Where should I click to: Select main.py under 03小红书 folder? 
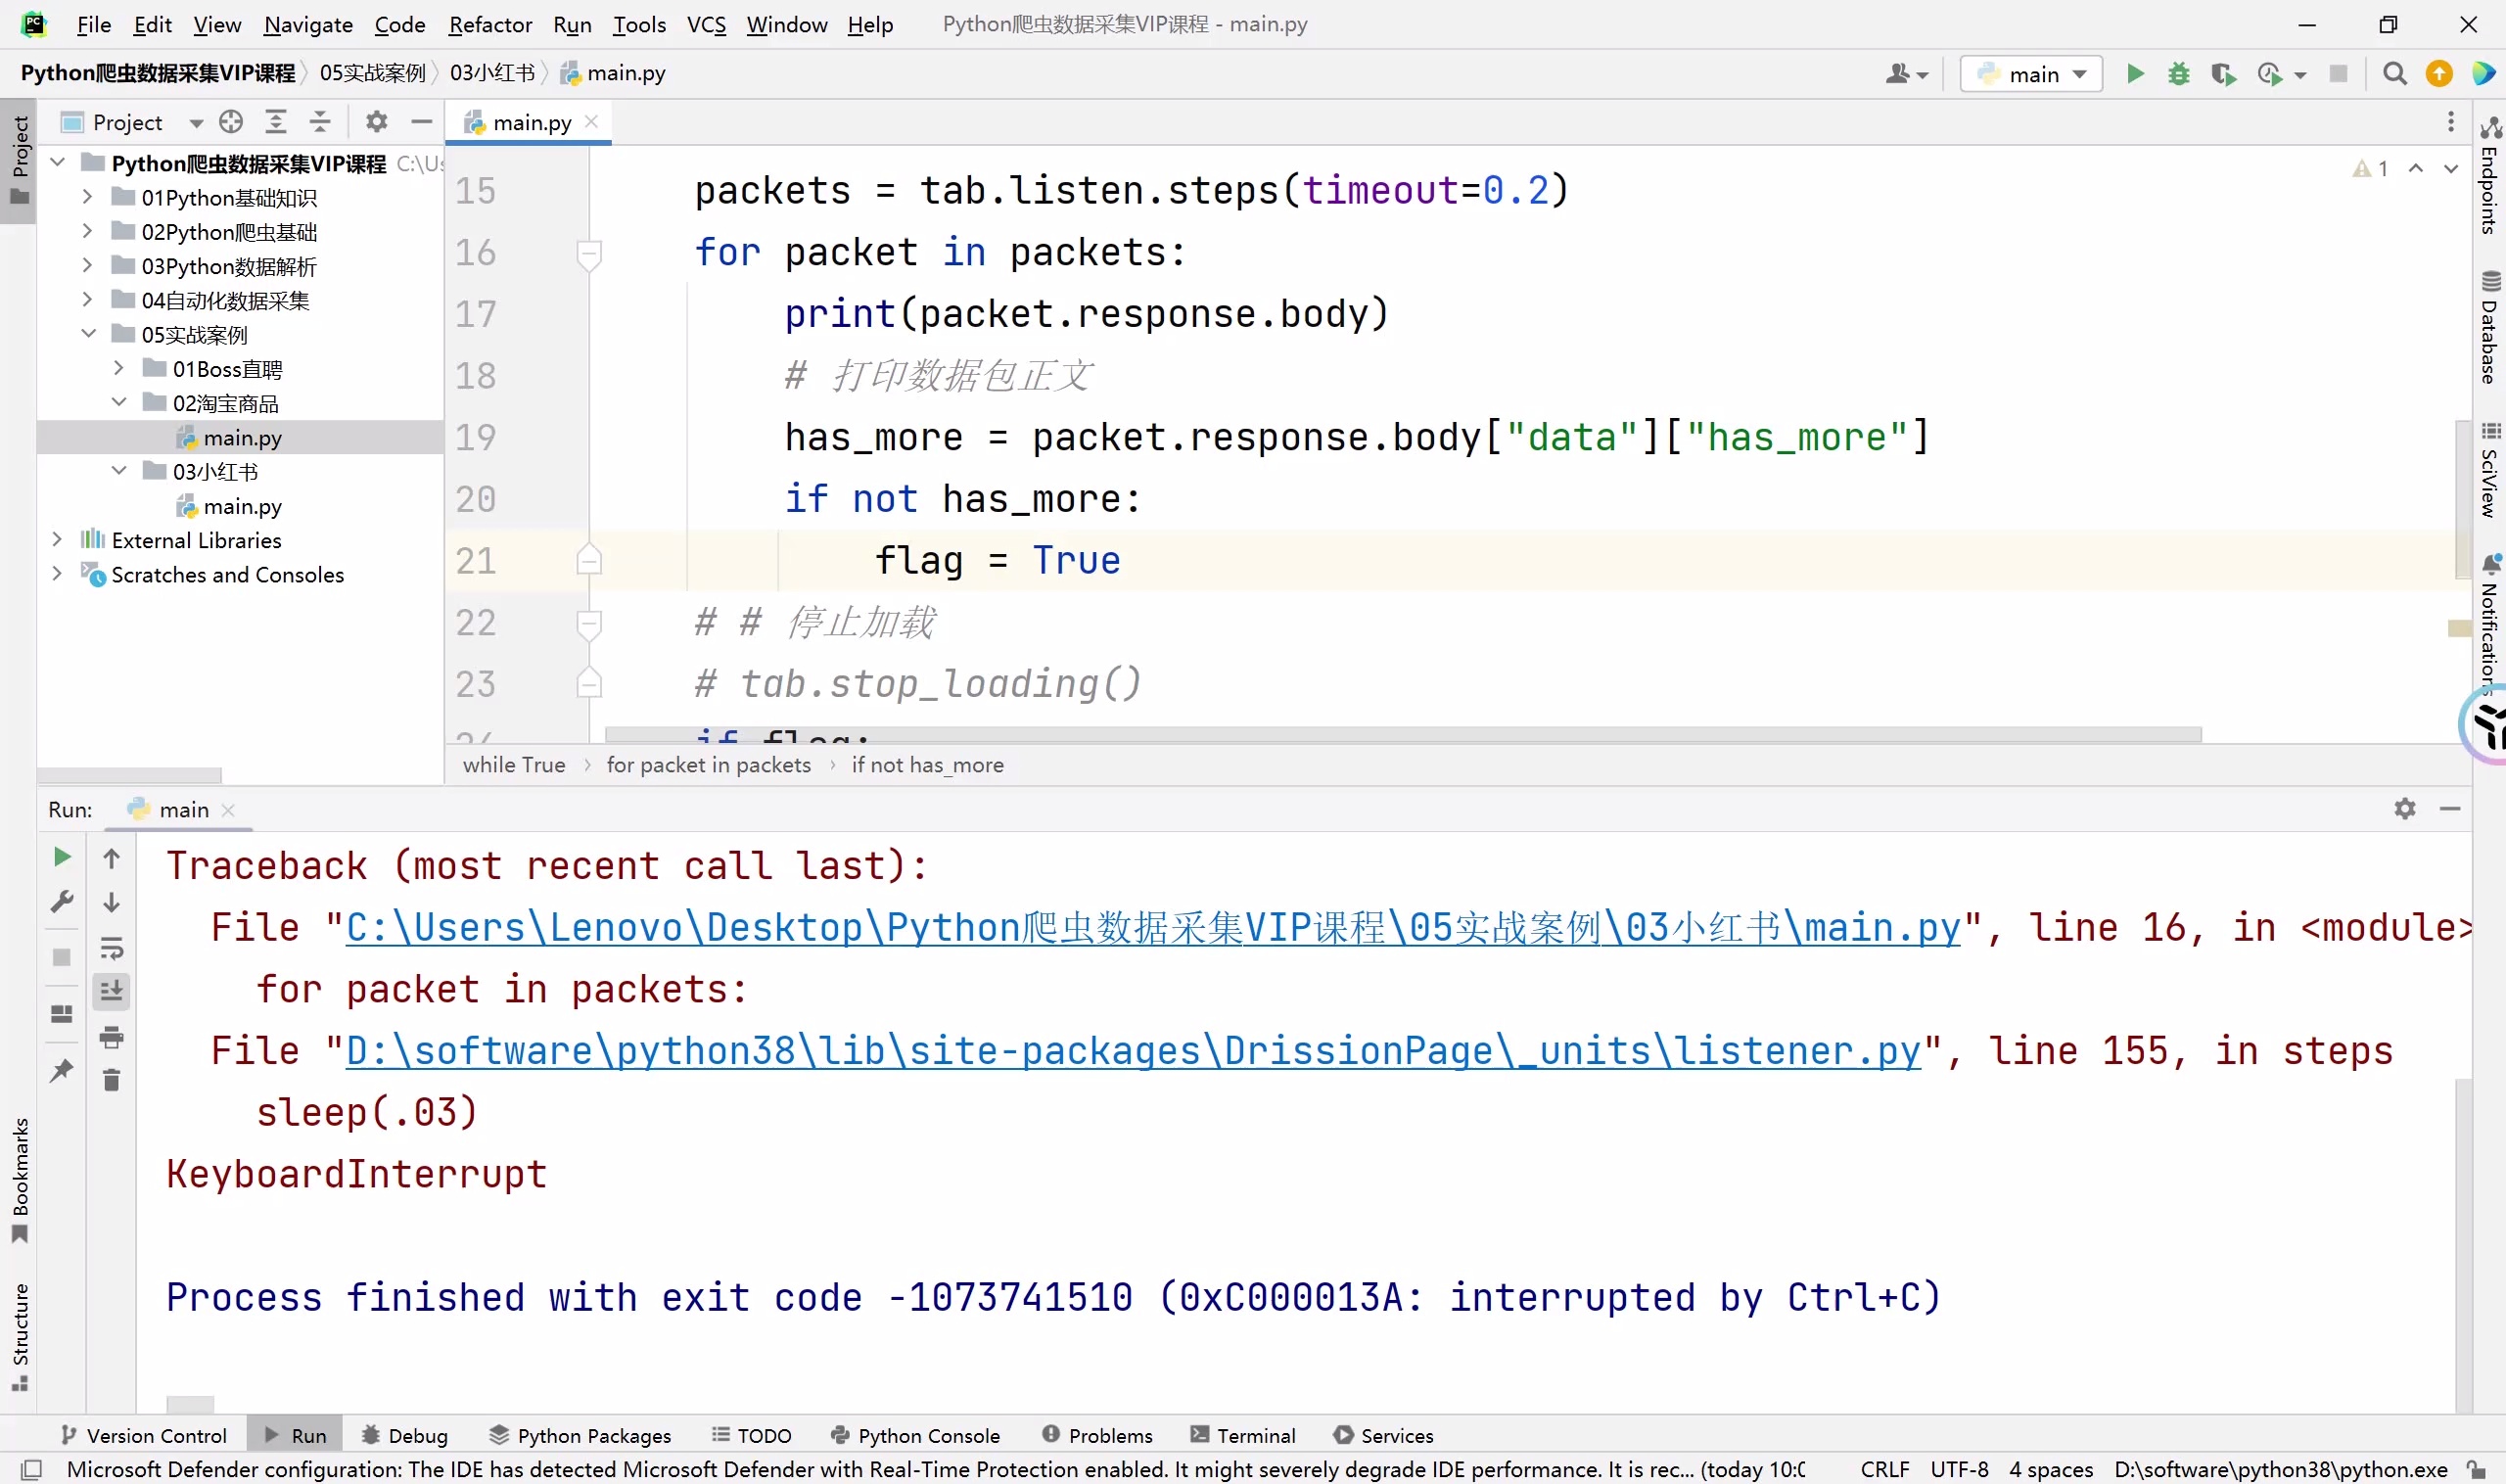(x=242, y=506)
